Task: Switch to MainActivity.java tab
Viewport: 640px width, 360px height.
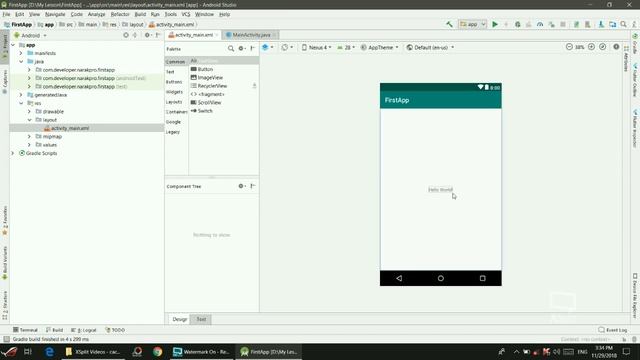Action: click(251, 35)
